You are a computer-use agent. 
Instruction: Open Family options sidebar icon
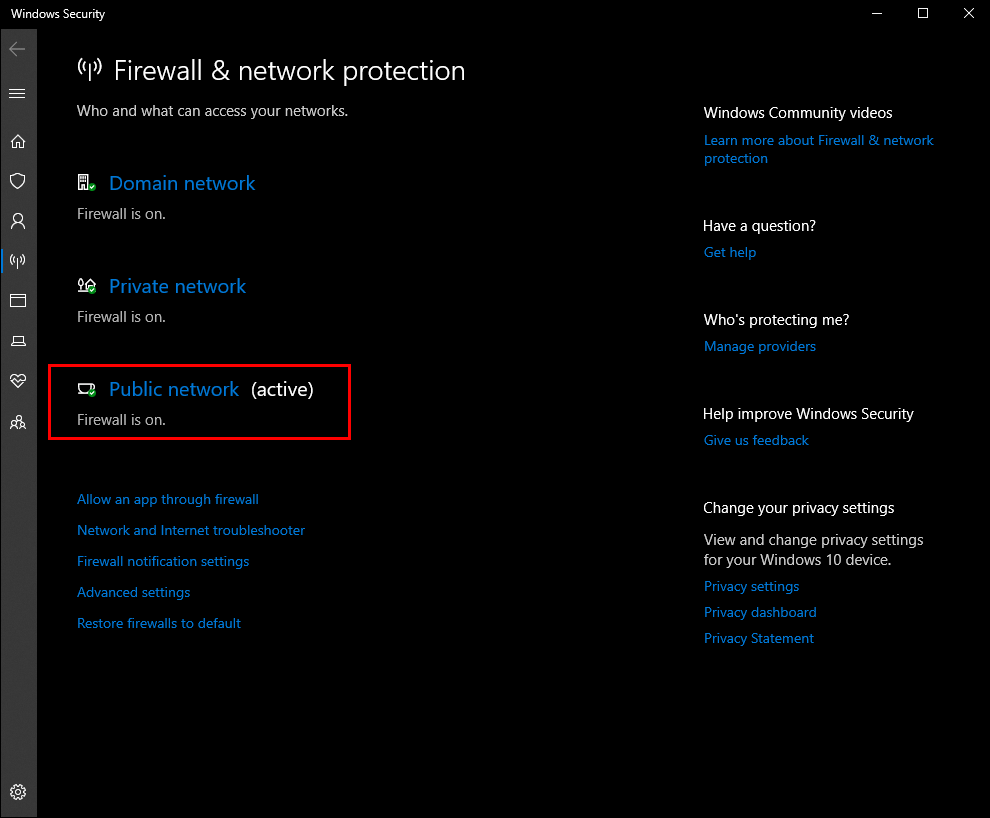pos(17,422)
